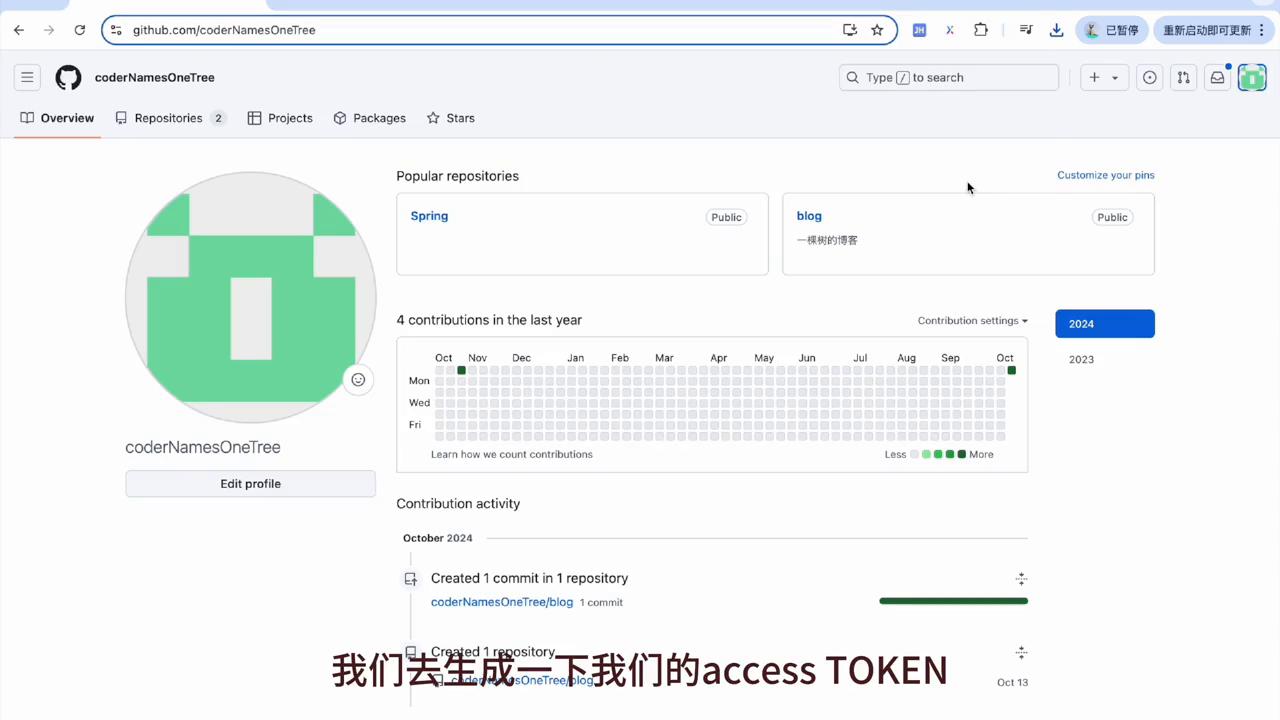Screen dimensions: 1280x720
Task: Switch to the Repositories tab
Action: (x=168, y=118)
